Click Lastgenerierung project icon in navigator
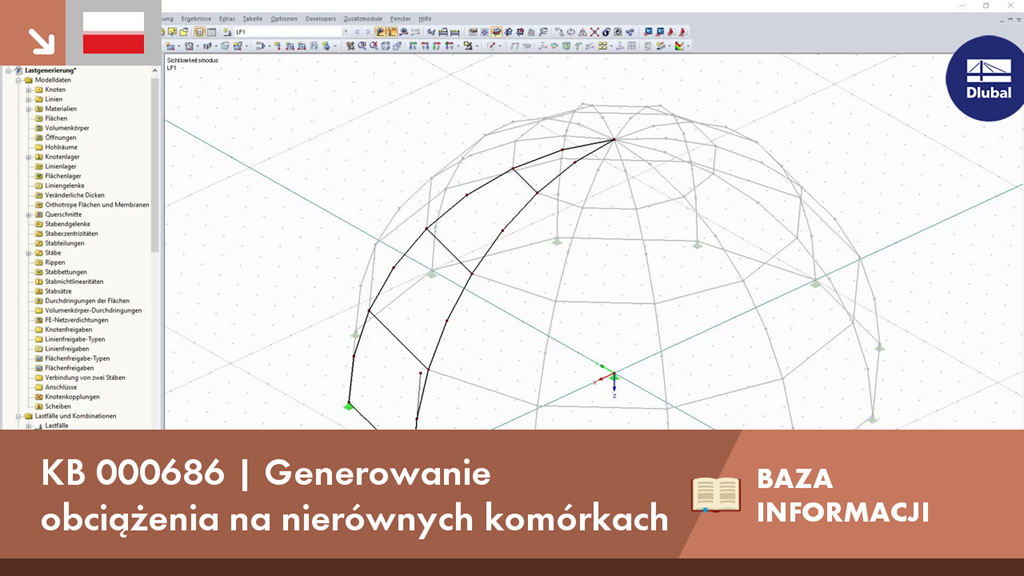 point(18,71)
